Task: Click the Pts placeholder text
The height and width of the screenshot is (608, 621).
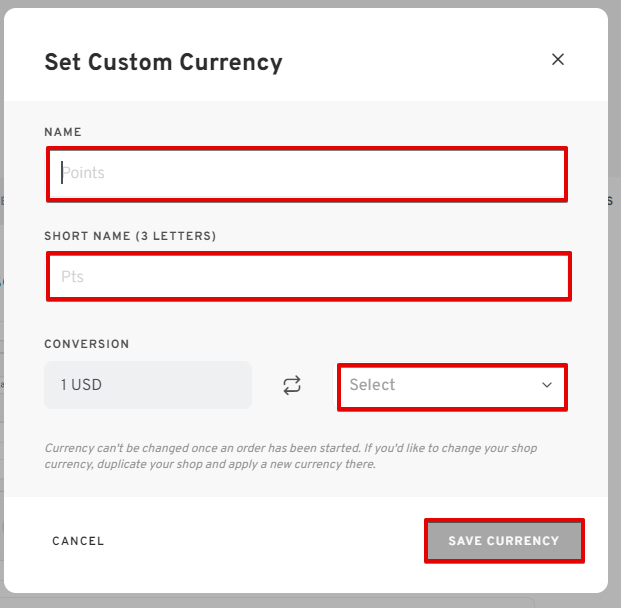Action: pos(72,276)
